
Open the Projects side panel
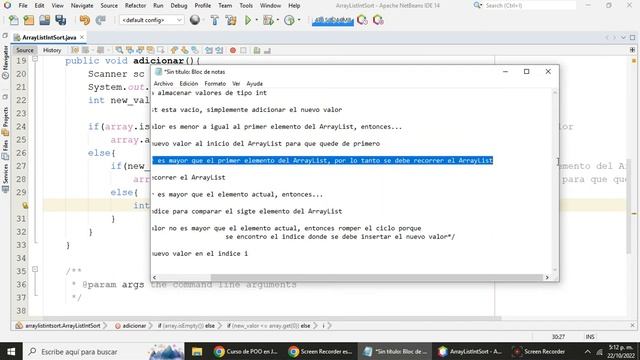[5, 121]
